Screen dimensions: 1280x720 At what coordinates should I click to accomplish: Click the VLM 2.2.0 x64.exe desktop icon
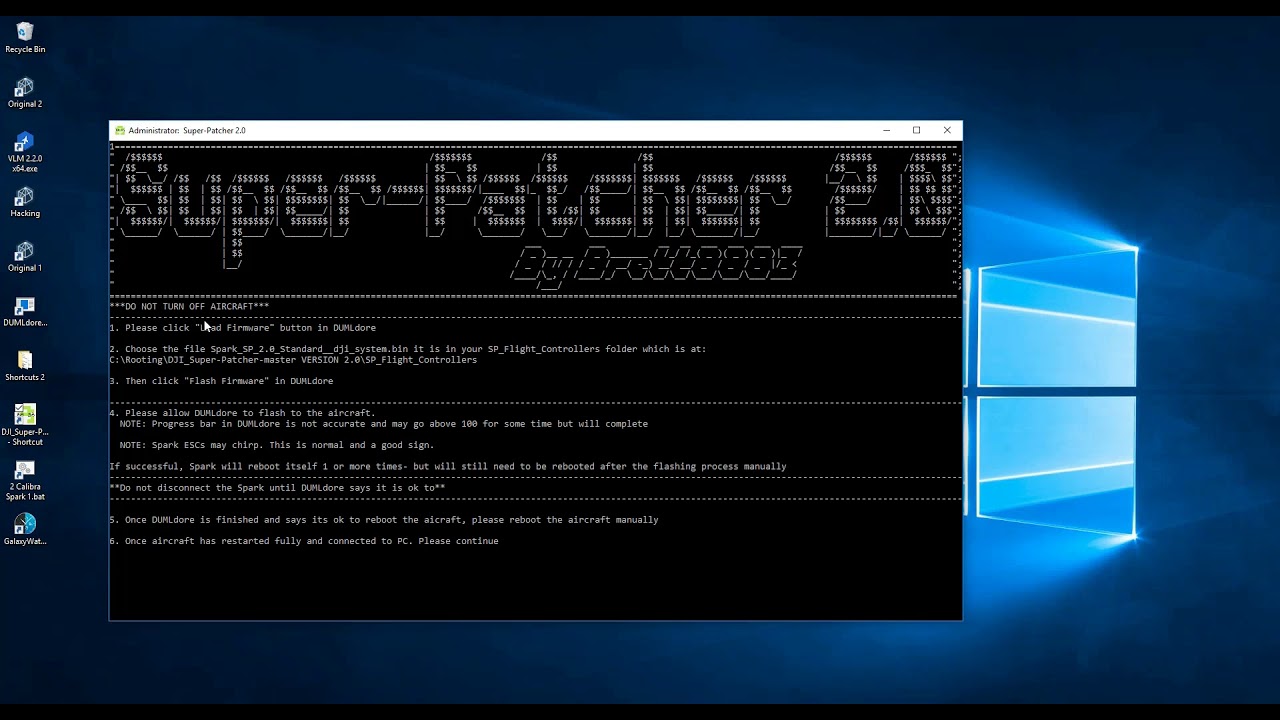25,152
